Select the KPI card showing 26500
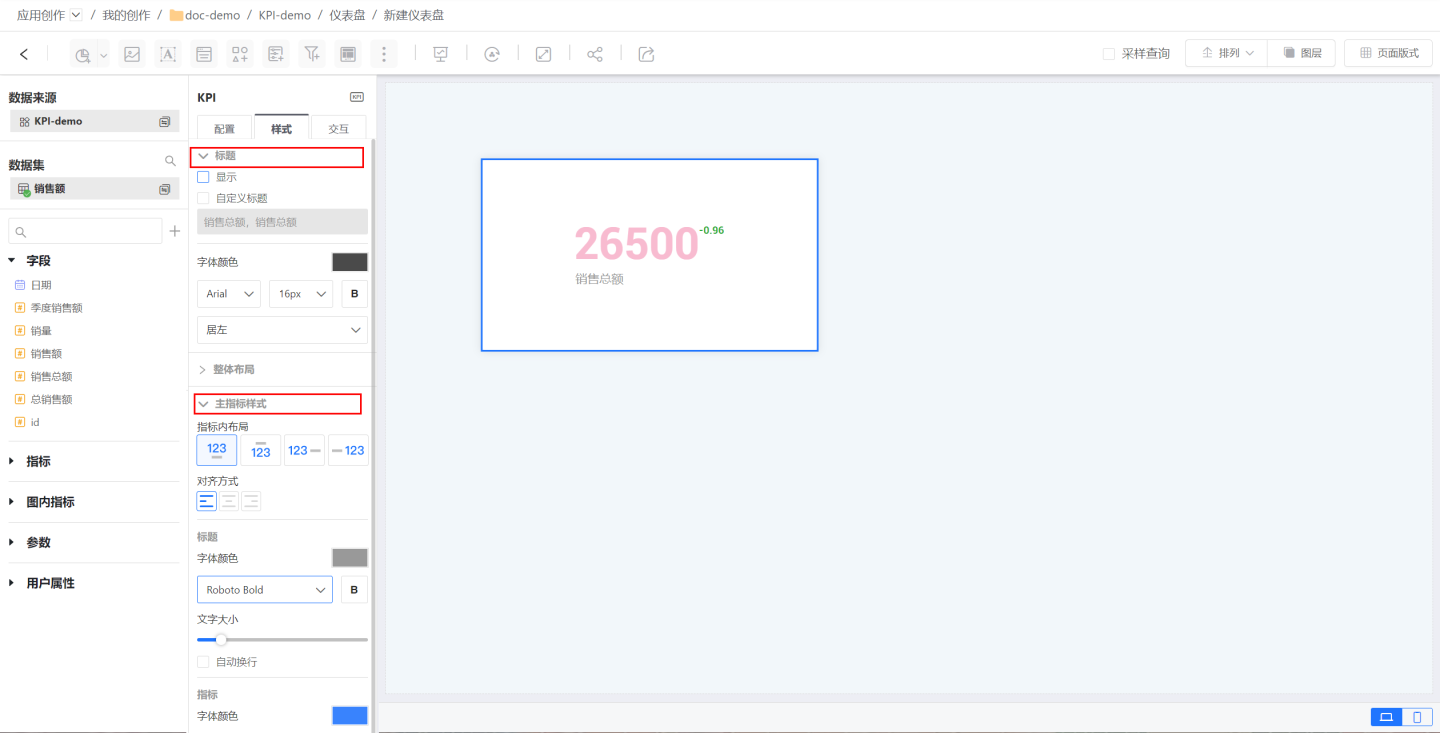This screenshot has width=1440, height=733. (649, 255)
